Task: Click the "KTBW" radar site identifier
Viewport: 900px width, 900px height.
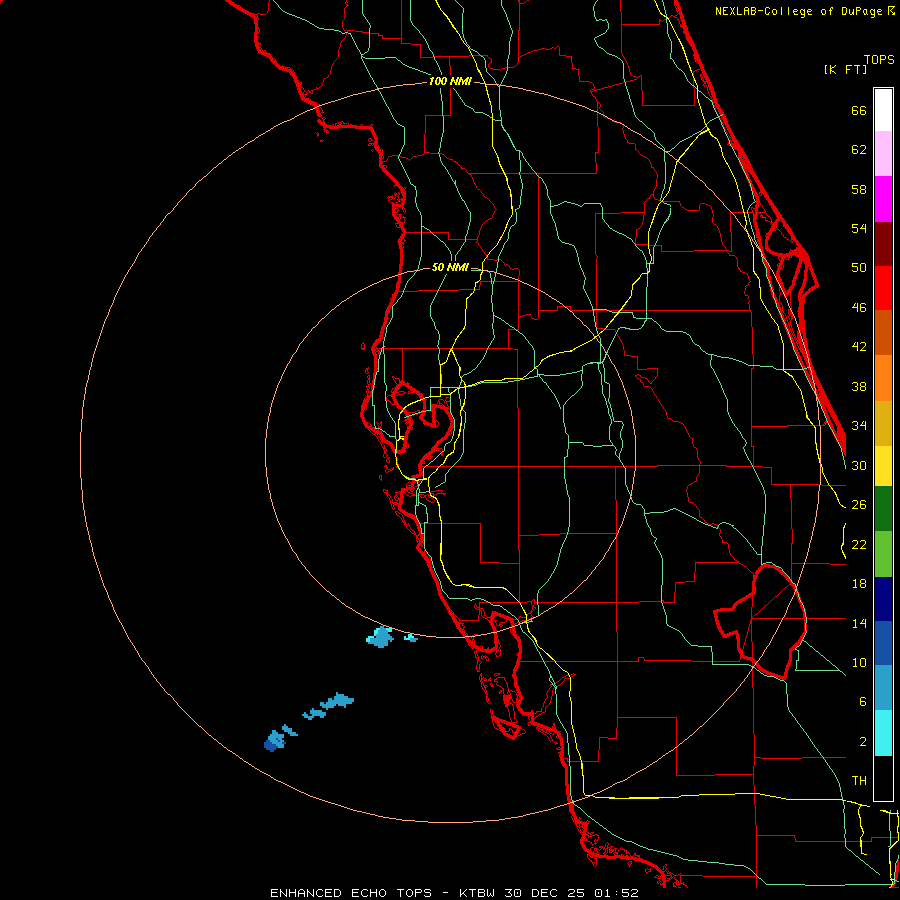Action: [478, 893]
